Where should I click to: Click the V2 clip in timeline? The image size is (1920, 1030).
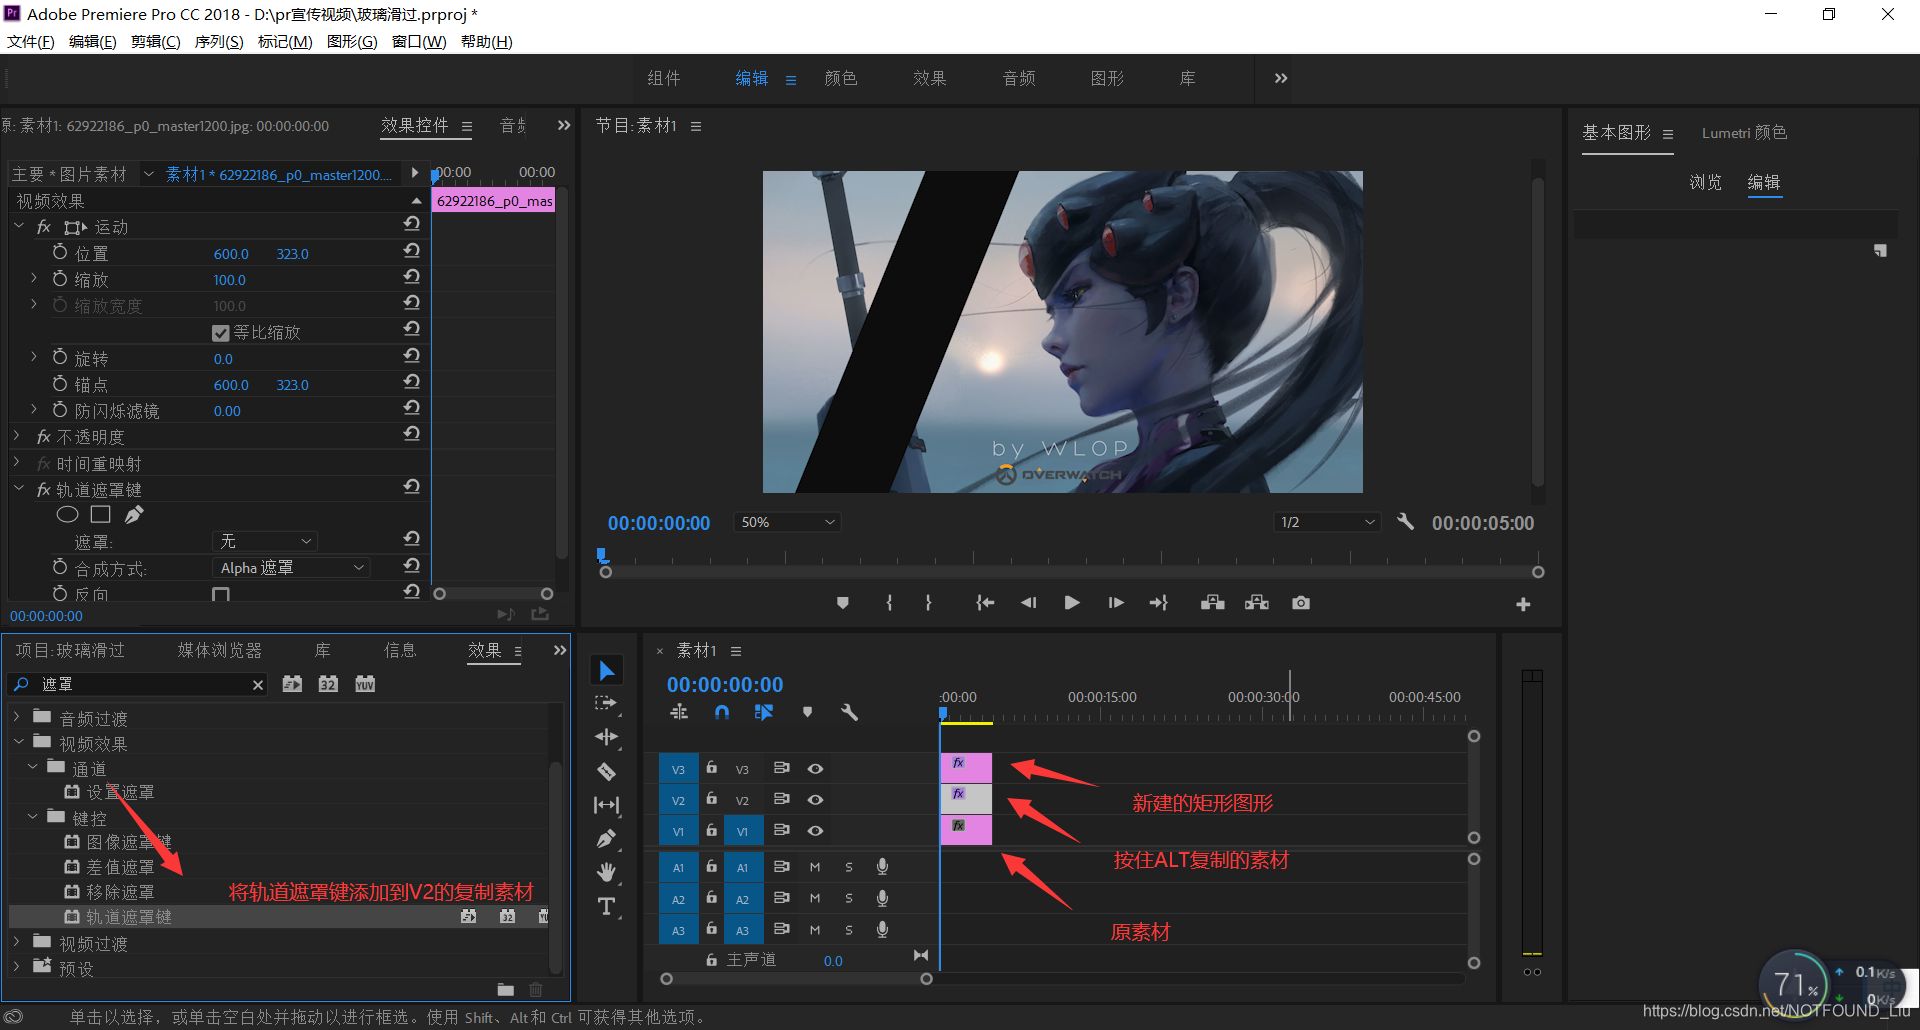click(966, 799)
